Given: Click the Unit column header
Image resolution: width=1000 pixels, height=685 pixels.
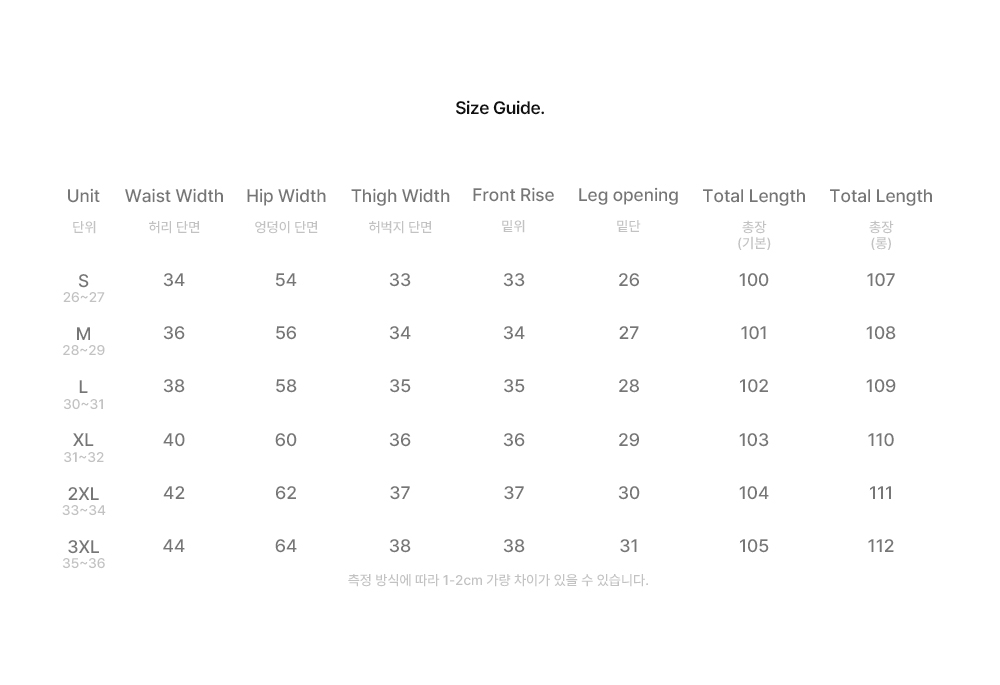Looking at the screenshot, I should 83,196.
